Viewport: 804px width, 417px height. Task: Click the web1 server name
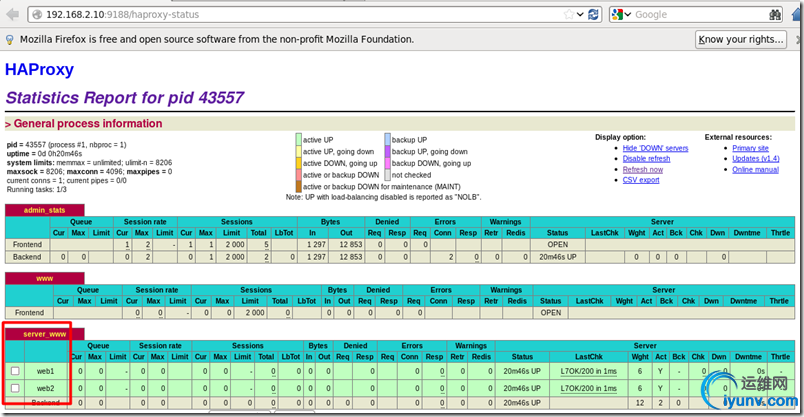tap(45, 371)
